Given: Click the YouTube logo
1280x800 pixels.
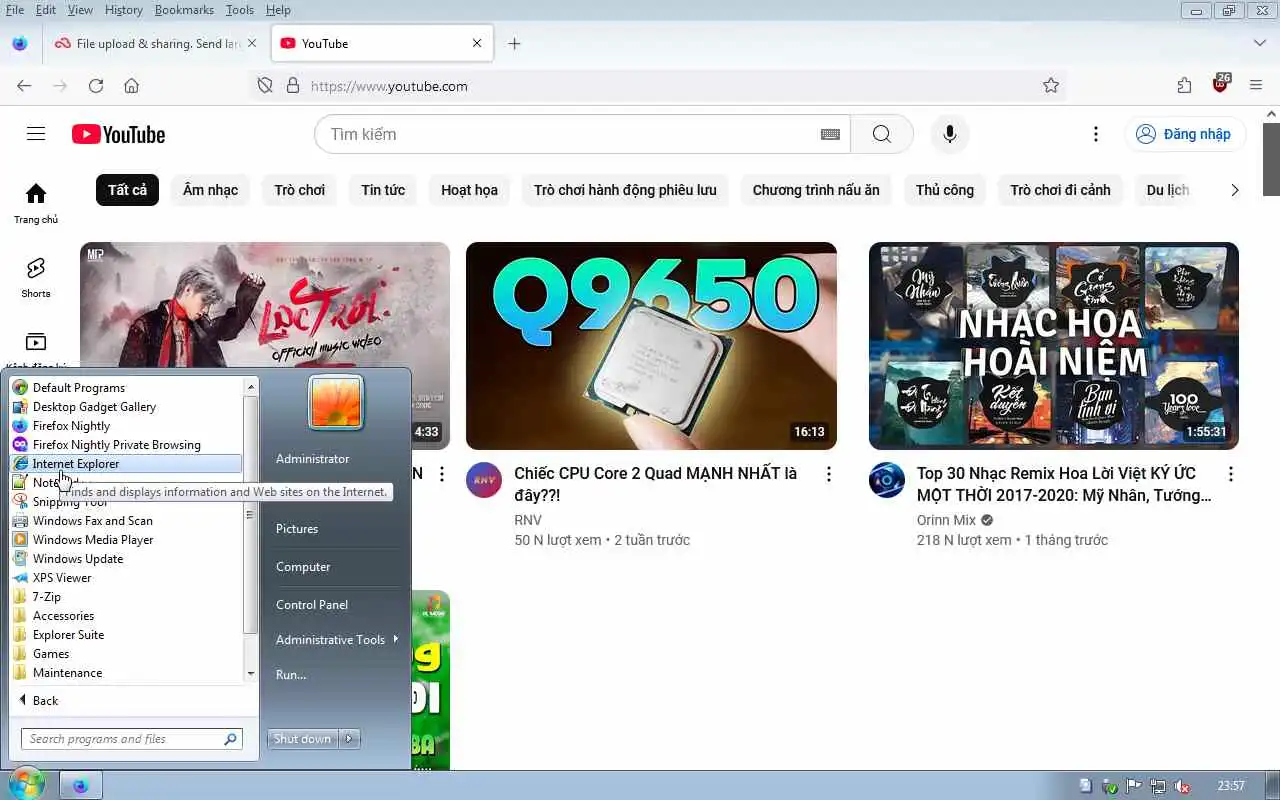Looking at the screenshot, I should (x=118, y=134).
